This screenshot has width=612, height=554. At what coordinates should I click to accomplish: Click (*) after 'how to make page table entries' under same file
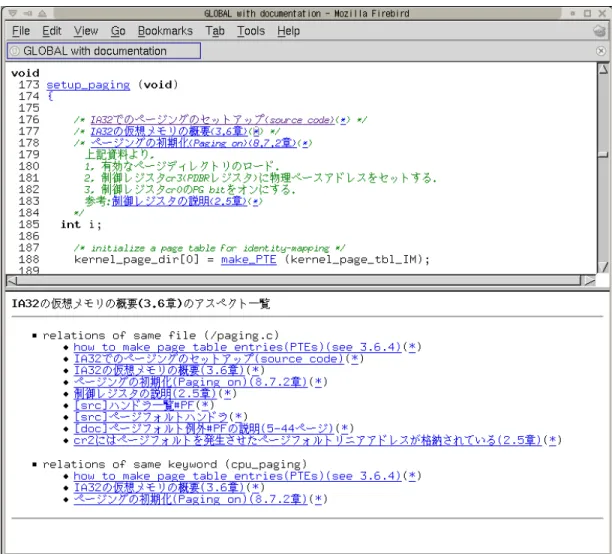(x=412, y=347)
